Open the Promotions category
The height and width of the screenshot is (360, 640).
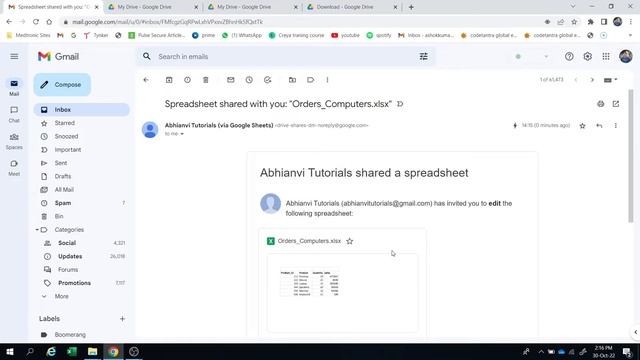click(74, 283)
